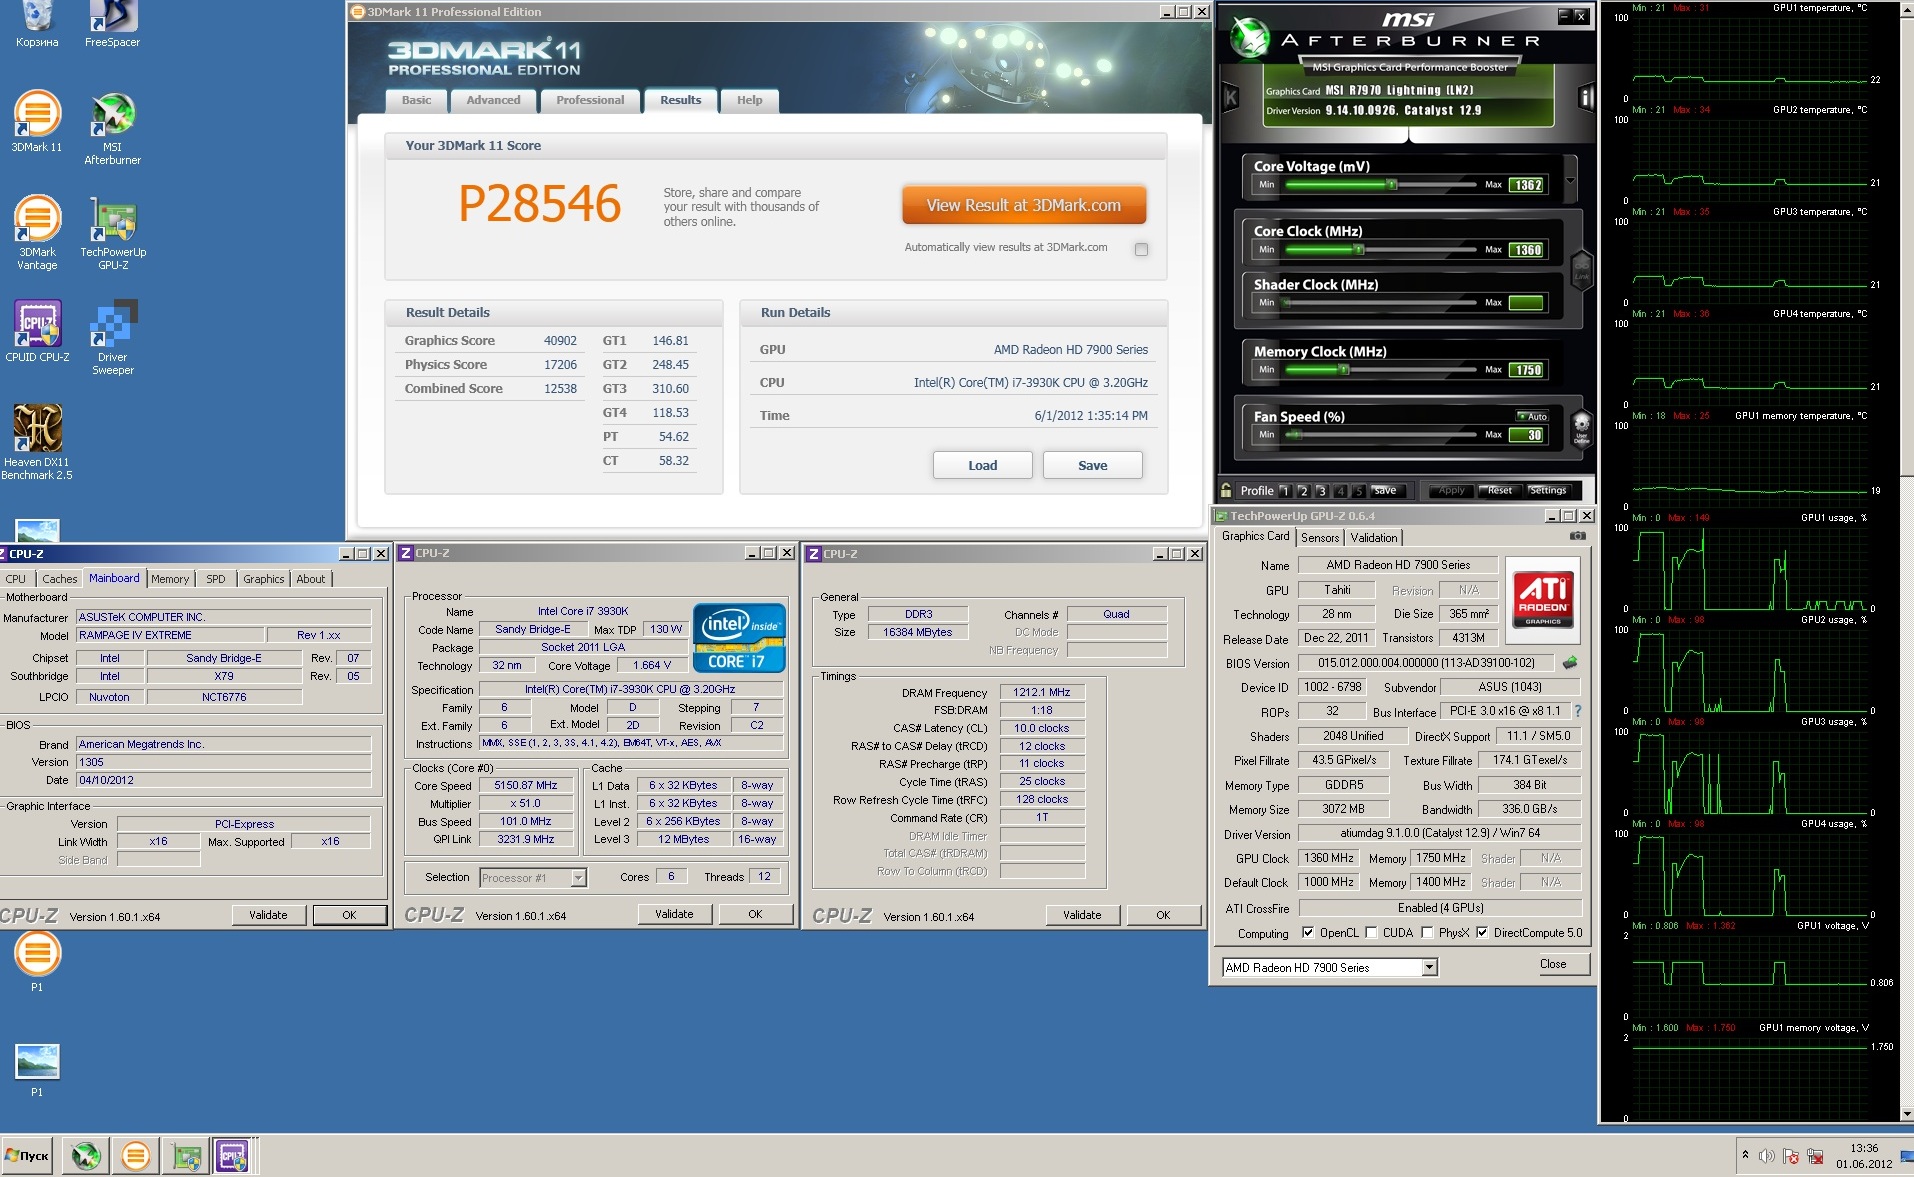The height and width of the screenshot is (1177, 1914).
Task: Open the SPD tab in CPU-Z
Action: 216,579
